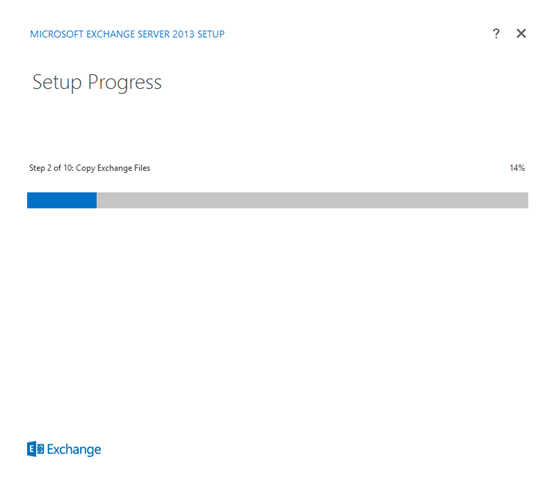Select the 14% completion indicator
The image size is (554, 484).
click(x=517, y=168)
